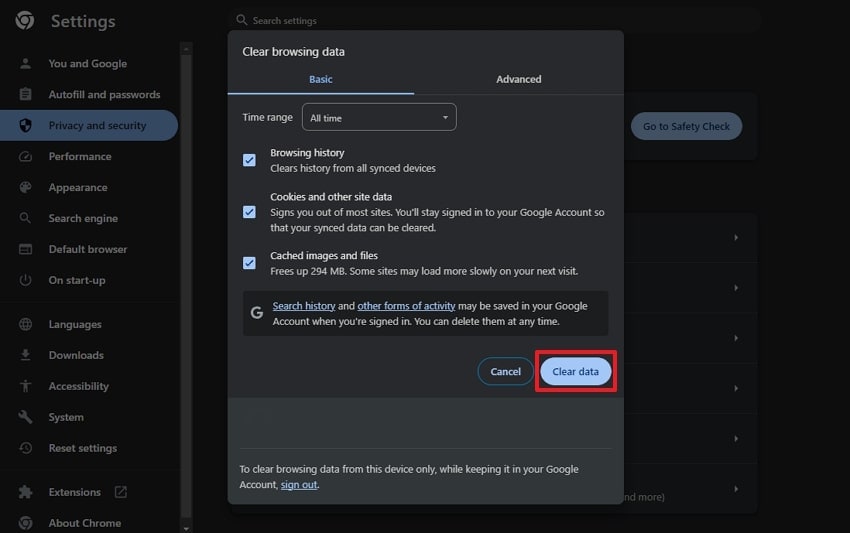Click the Privacy and security shield icon
850x533 pixels.
[25, 125]
